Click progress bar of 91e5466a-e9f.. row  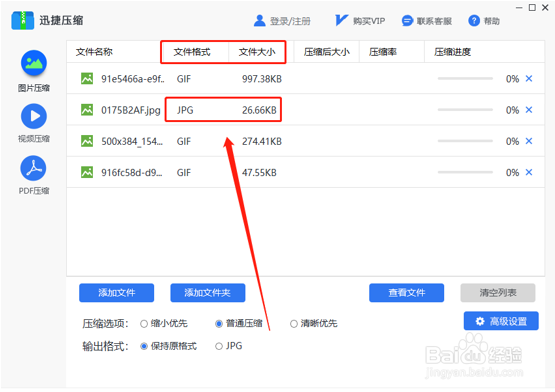coord(465,78)
